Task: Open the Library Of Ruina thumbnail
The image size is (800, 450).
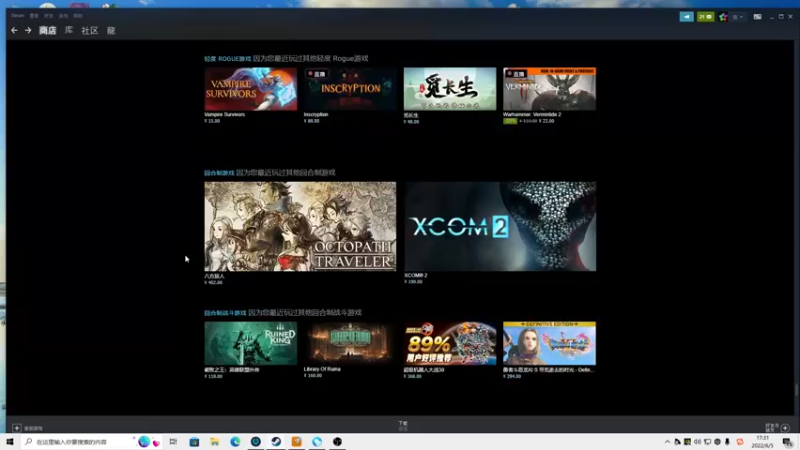Action: click(349, 343)
